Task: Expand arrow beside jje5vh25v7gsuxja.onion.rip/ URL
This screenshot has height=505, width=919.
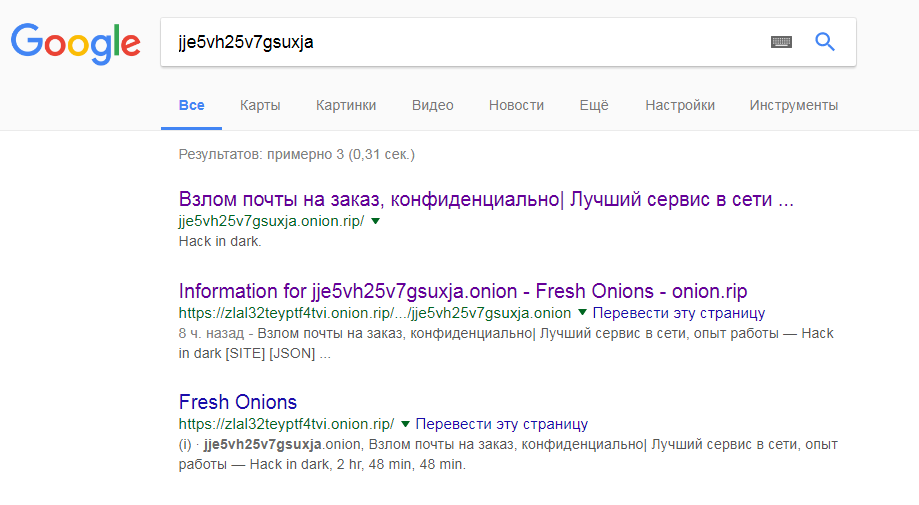Action: [x=375, y=221]
